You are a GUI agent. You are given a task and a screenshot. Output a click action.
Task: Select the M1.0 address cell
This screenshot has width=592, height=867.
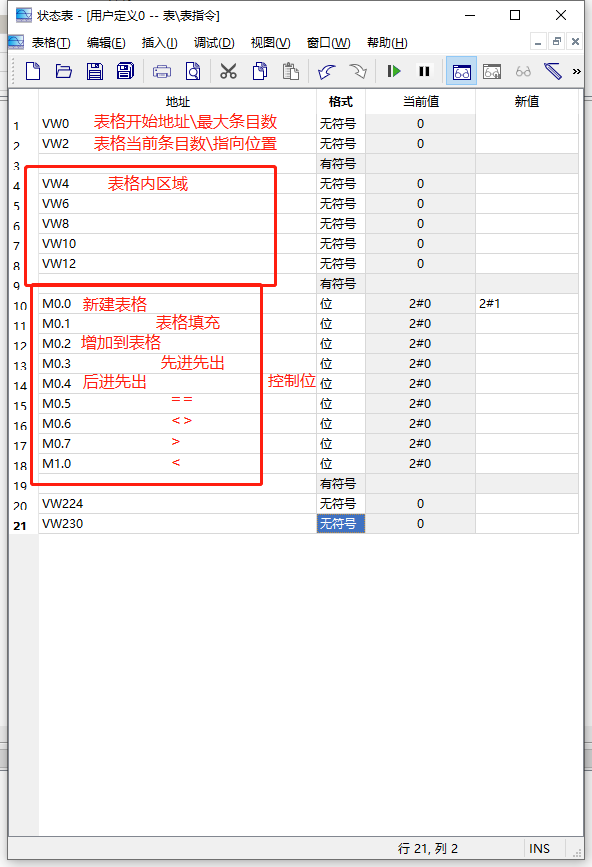[177, 464]
